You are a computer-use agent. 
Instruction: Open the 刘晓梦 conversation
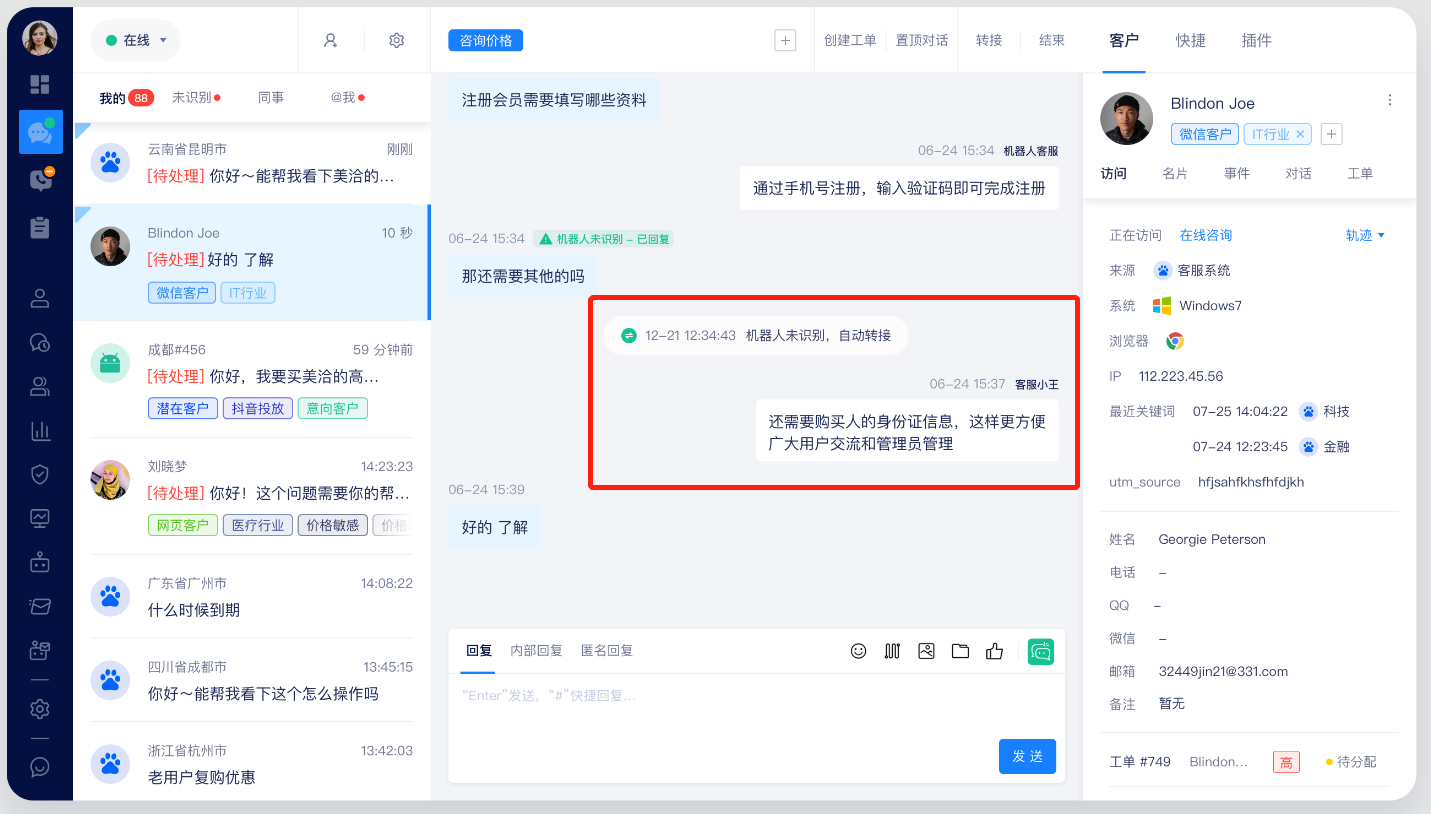click(x=252, y=496)
